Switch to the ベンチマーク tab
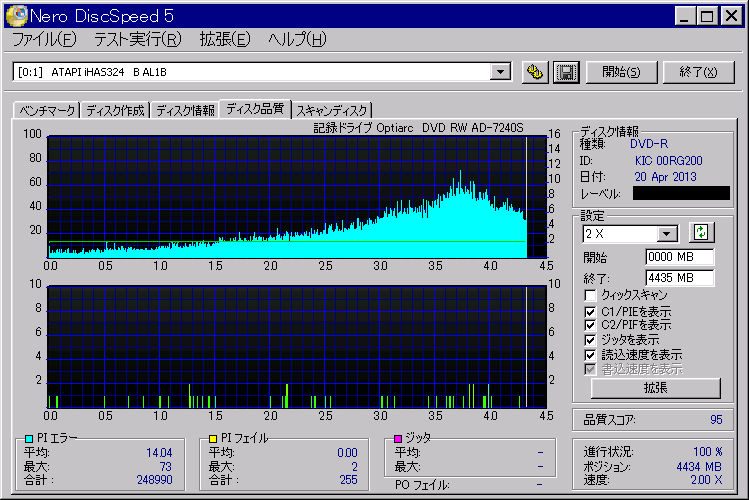Screen dimensions: 749x500 [x=47, y=110]
